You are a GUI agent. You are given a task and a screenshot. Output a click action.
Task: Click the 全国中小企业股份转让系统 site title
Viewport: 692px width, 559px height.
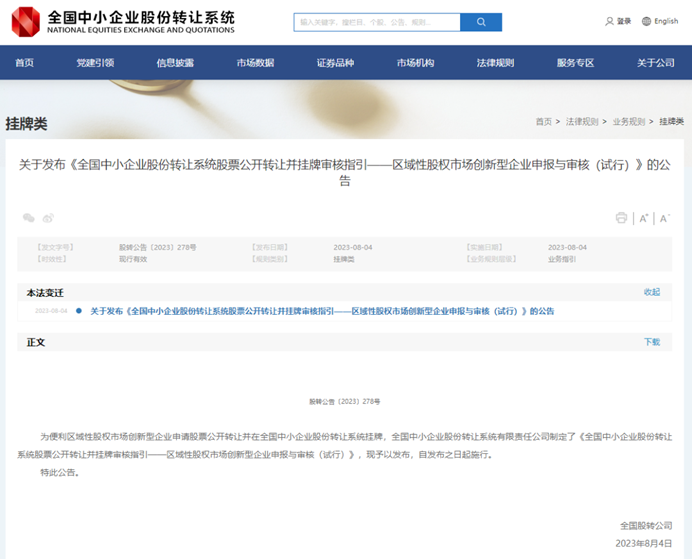coord(141,18)
